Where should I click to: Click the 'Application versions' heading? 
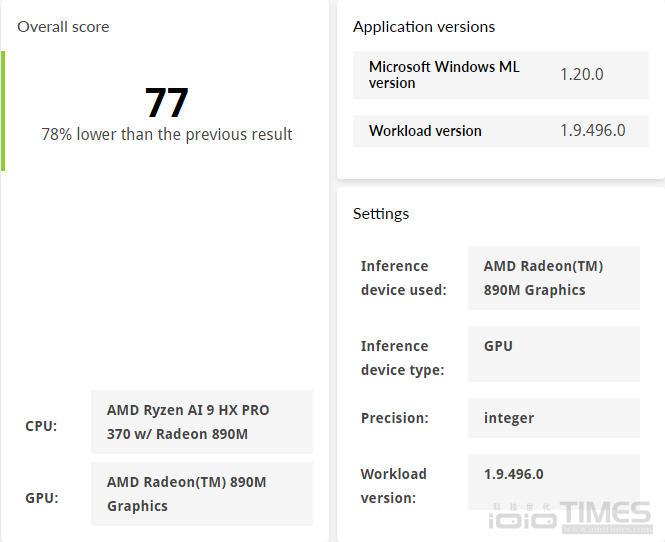point(424,27)
